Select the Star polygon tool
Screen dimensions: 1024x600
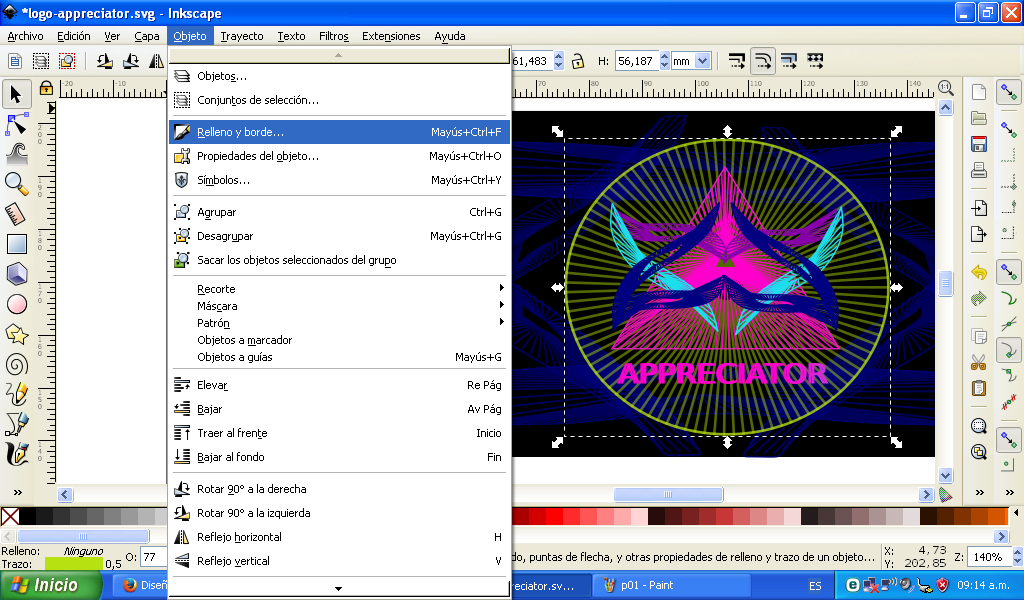(x=16, y=335)
